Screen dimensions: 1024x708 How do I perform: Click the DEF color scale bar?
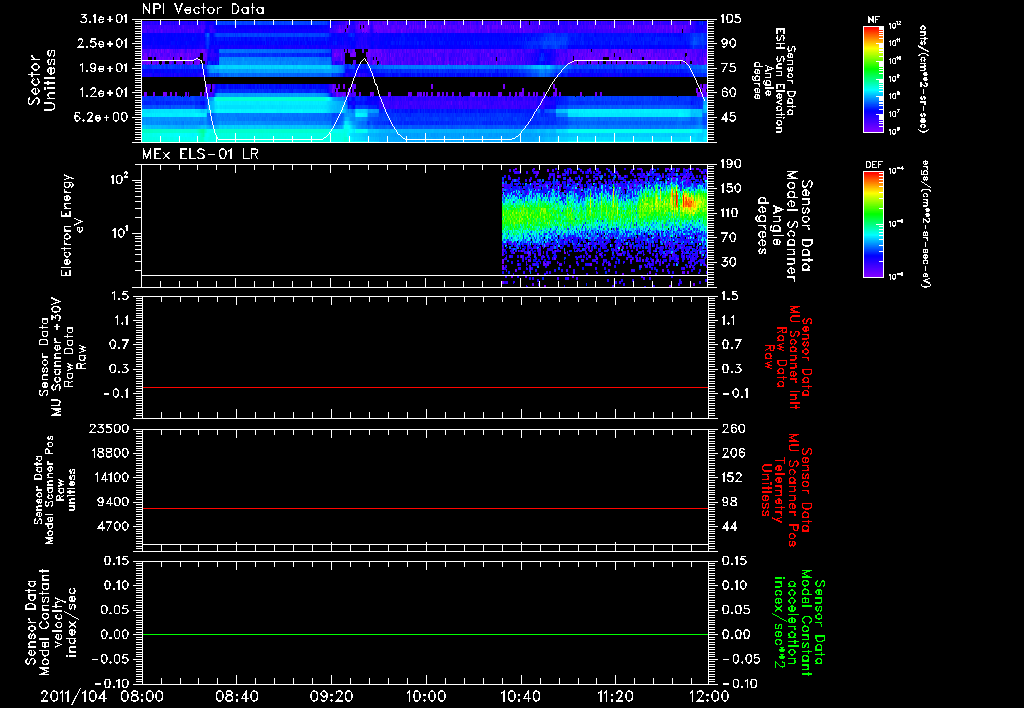(872, 224)
